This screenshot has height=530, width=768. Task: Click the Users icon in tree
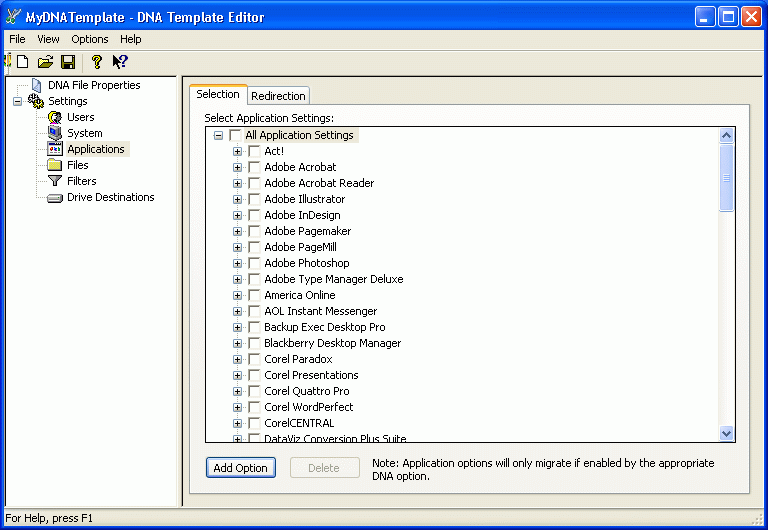point(55,117)
